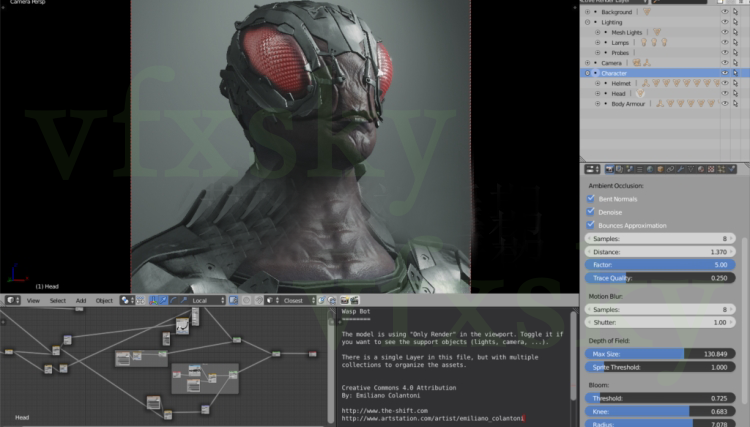The height and width of the screenshot is (427, 750).
Task: Click the OpenGL render animation clapper icon
Action: click(354, 300)
